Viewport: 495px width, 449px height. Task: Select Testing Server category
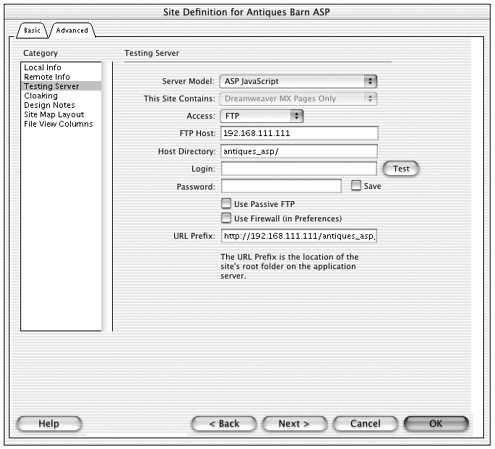(x=61, y=86)
